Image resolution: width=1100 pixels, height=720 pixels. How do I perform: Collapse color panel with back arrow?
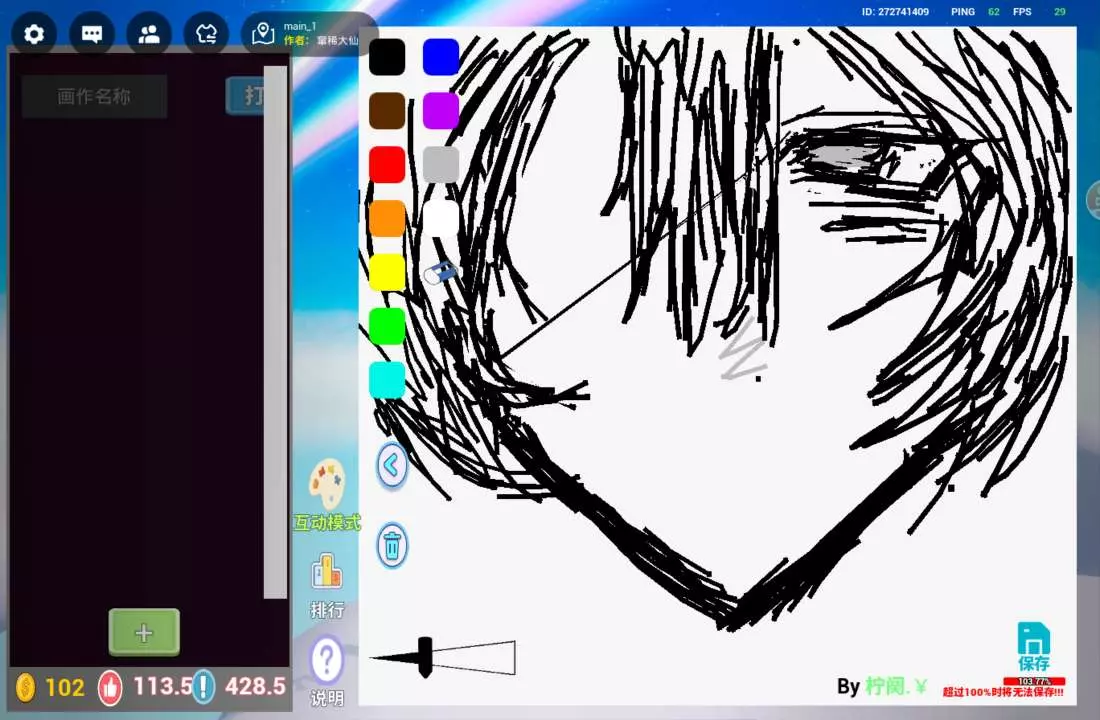[x=392, y=465]
